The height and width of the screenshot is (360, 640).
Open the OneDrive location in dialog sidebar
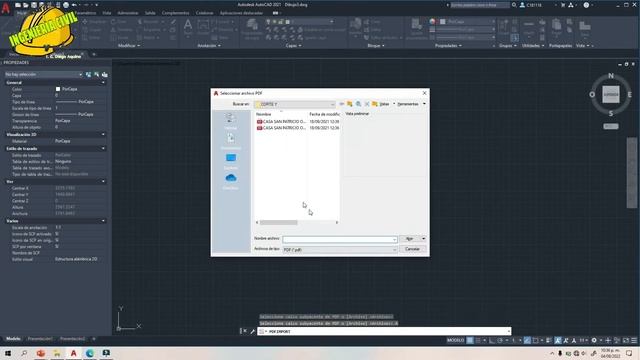click(x=230, y=181)
